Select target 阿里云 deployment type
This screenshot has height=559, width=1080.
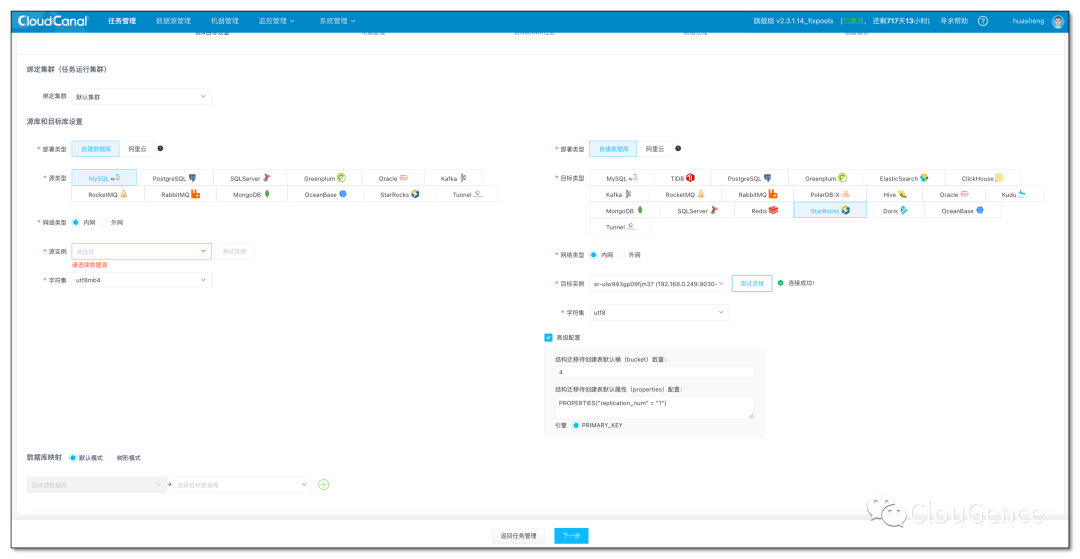click(x=654, y=149)
